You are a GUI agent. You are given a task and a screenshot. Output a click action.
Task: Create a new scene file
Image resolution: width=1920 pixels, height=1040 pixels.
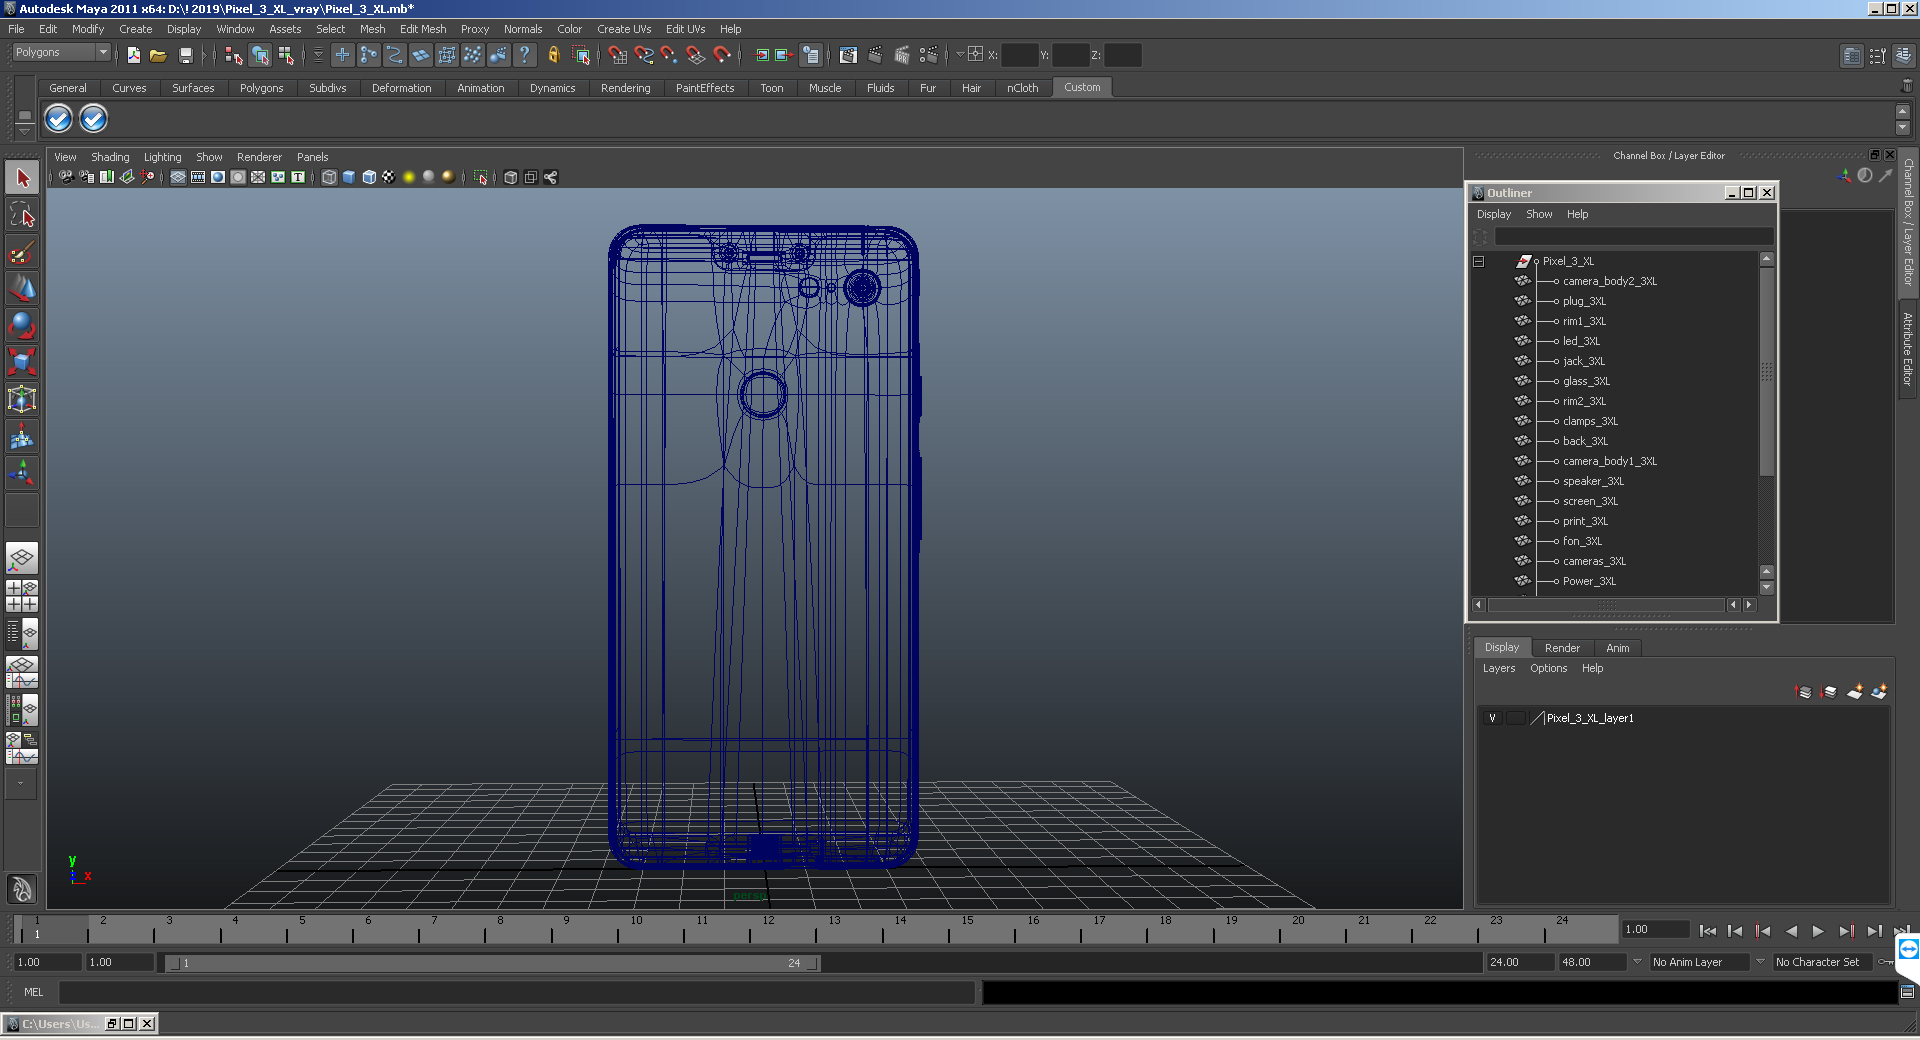tap(133, 55)
